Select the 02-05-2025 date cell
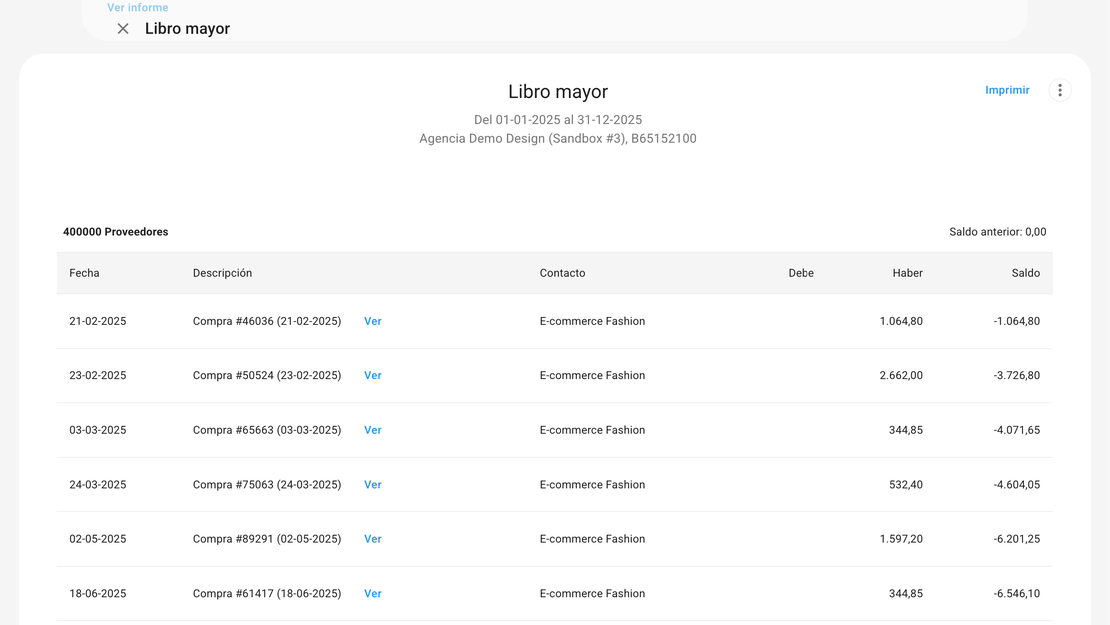The width and height of the screenshot is (1110, 625). (98, 539)
